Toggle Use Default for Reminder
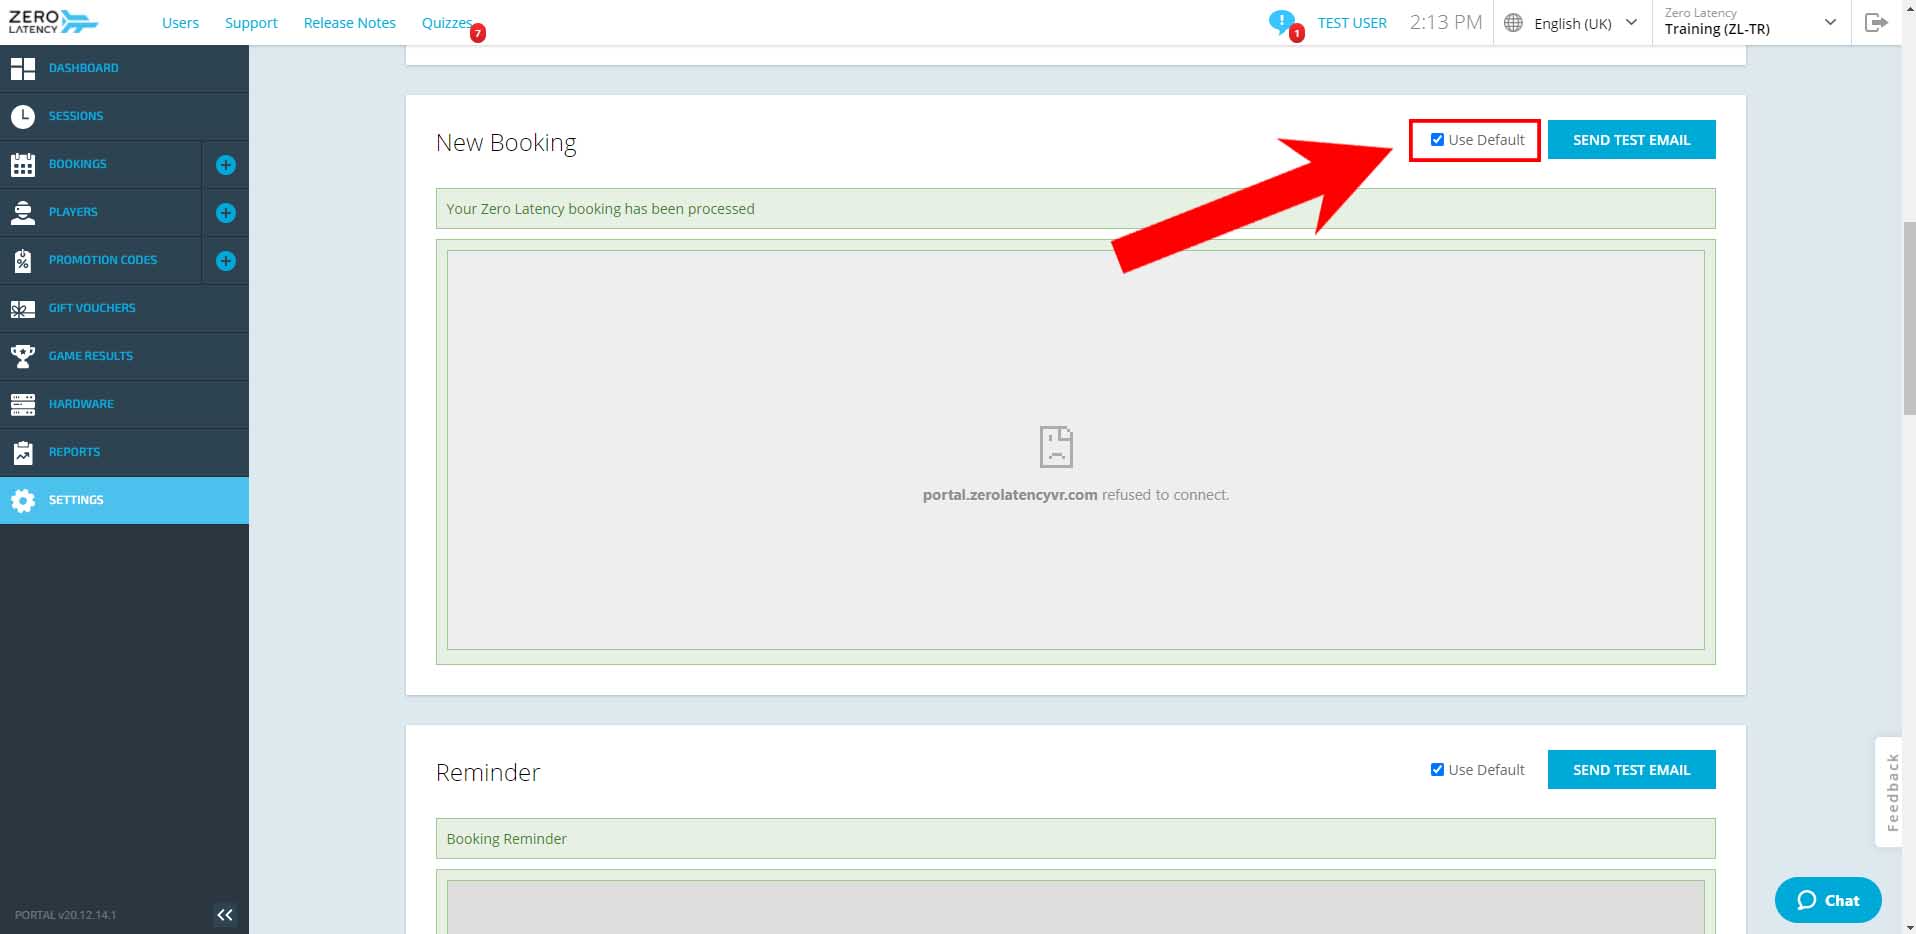Viewport: 1916px width, 934px height. tap(1437, 770)
